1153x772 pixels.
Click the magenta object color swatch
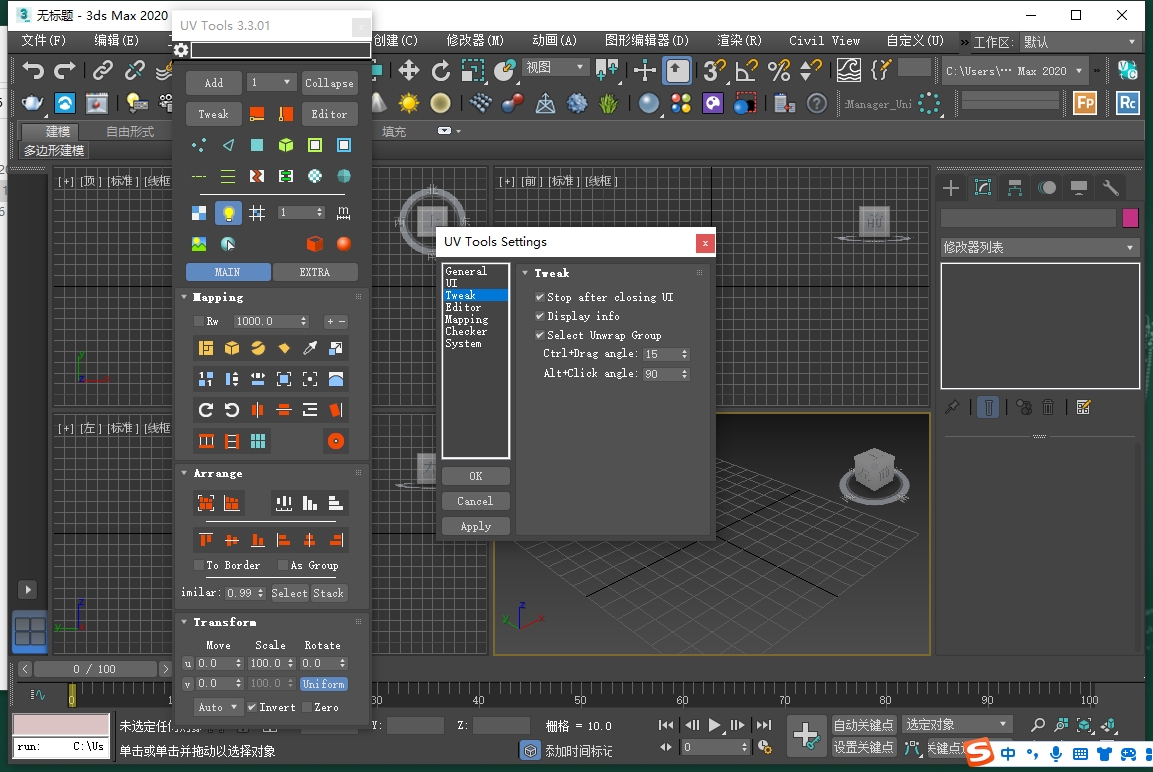pos(1130,218)
